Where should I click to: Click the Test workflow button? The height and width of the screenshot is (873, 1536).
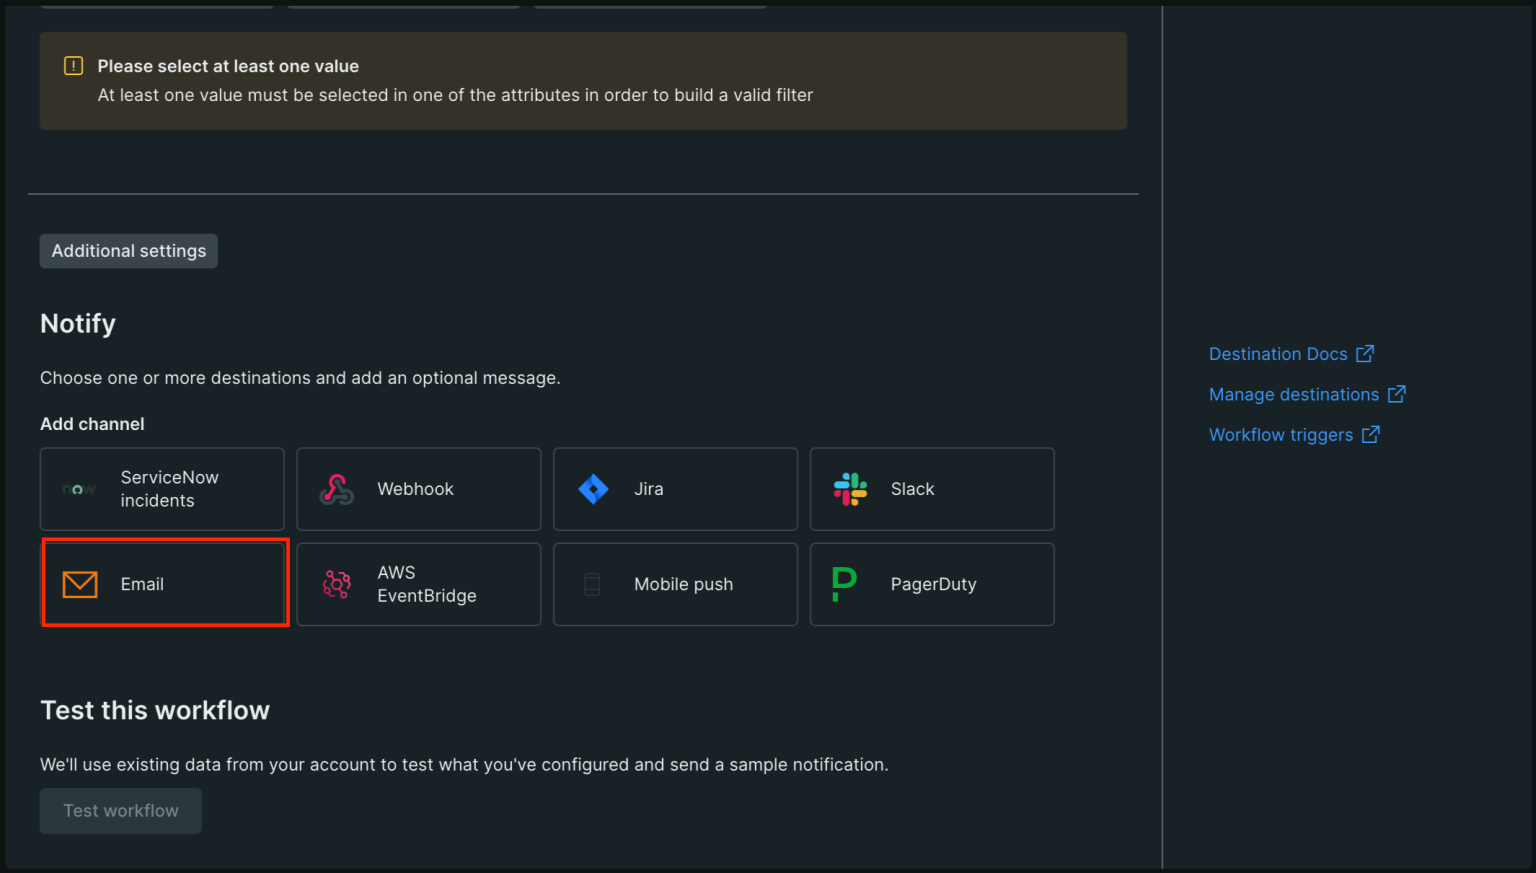pos(121,811)
